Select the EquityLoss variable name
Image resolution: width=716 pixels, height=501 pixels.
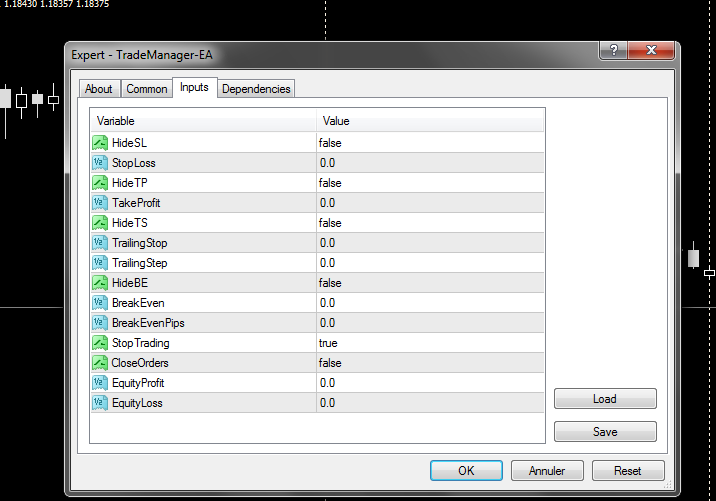point(137,403)
